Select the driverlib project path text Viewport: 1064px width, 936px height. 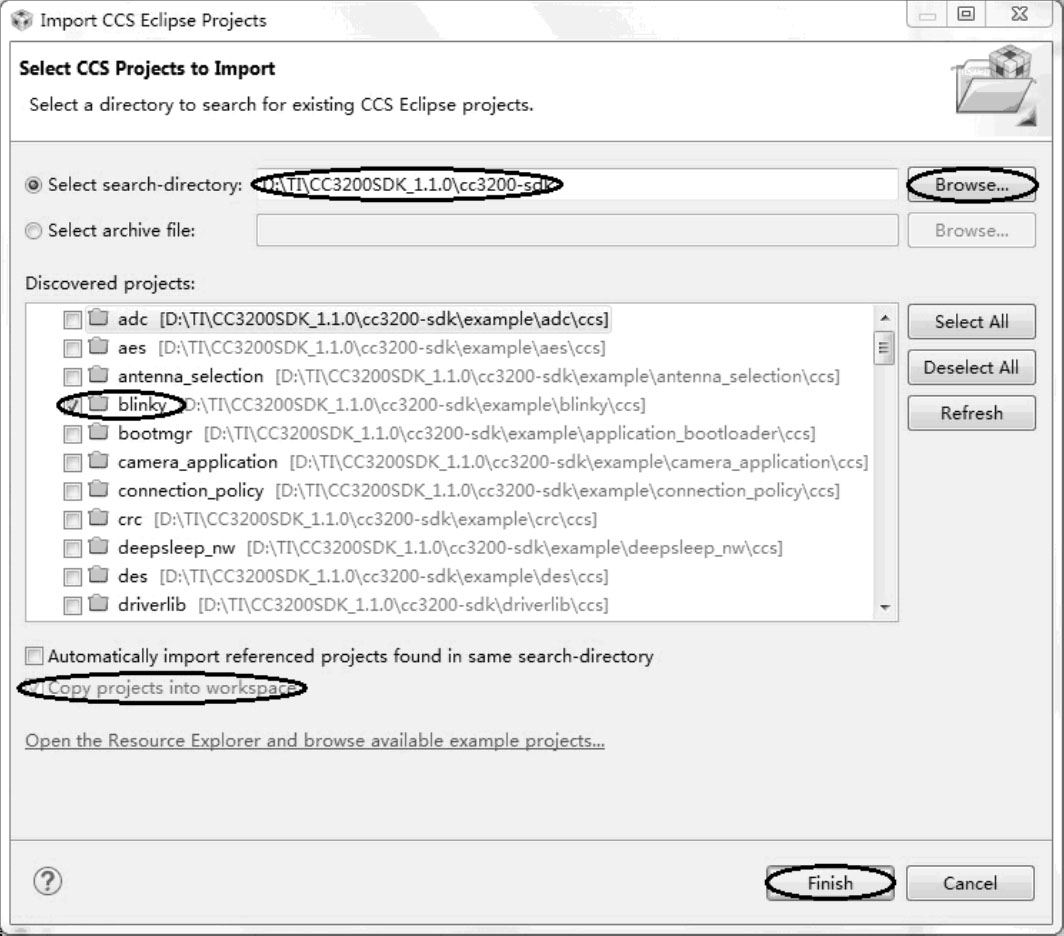[x=403, y=605]
